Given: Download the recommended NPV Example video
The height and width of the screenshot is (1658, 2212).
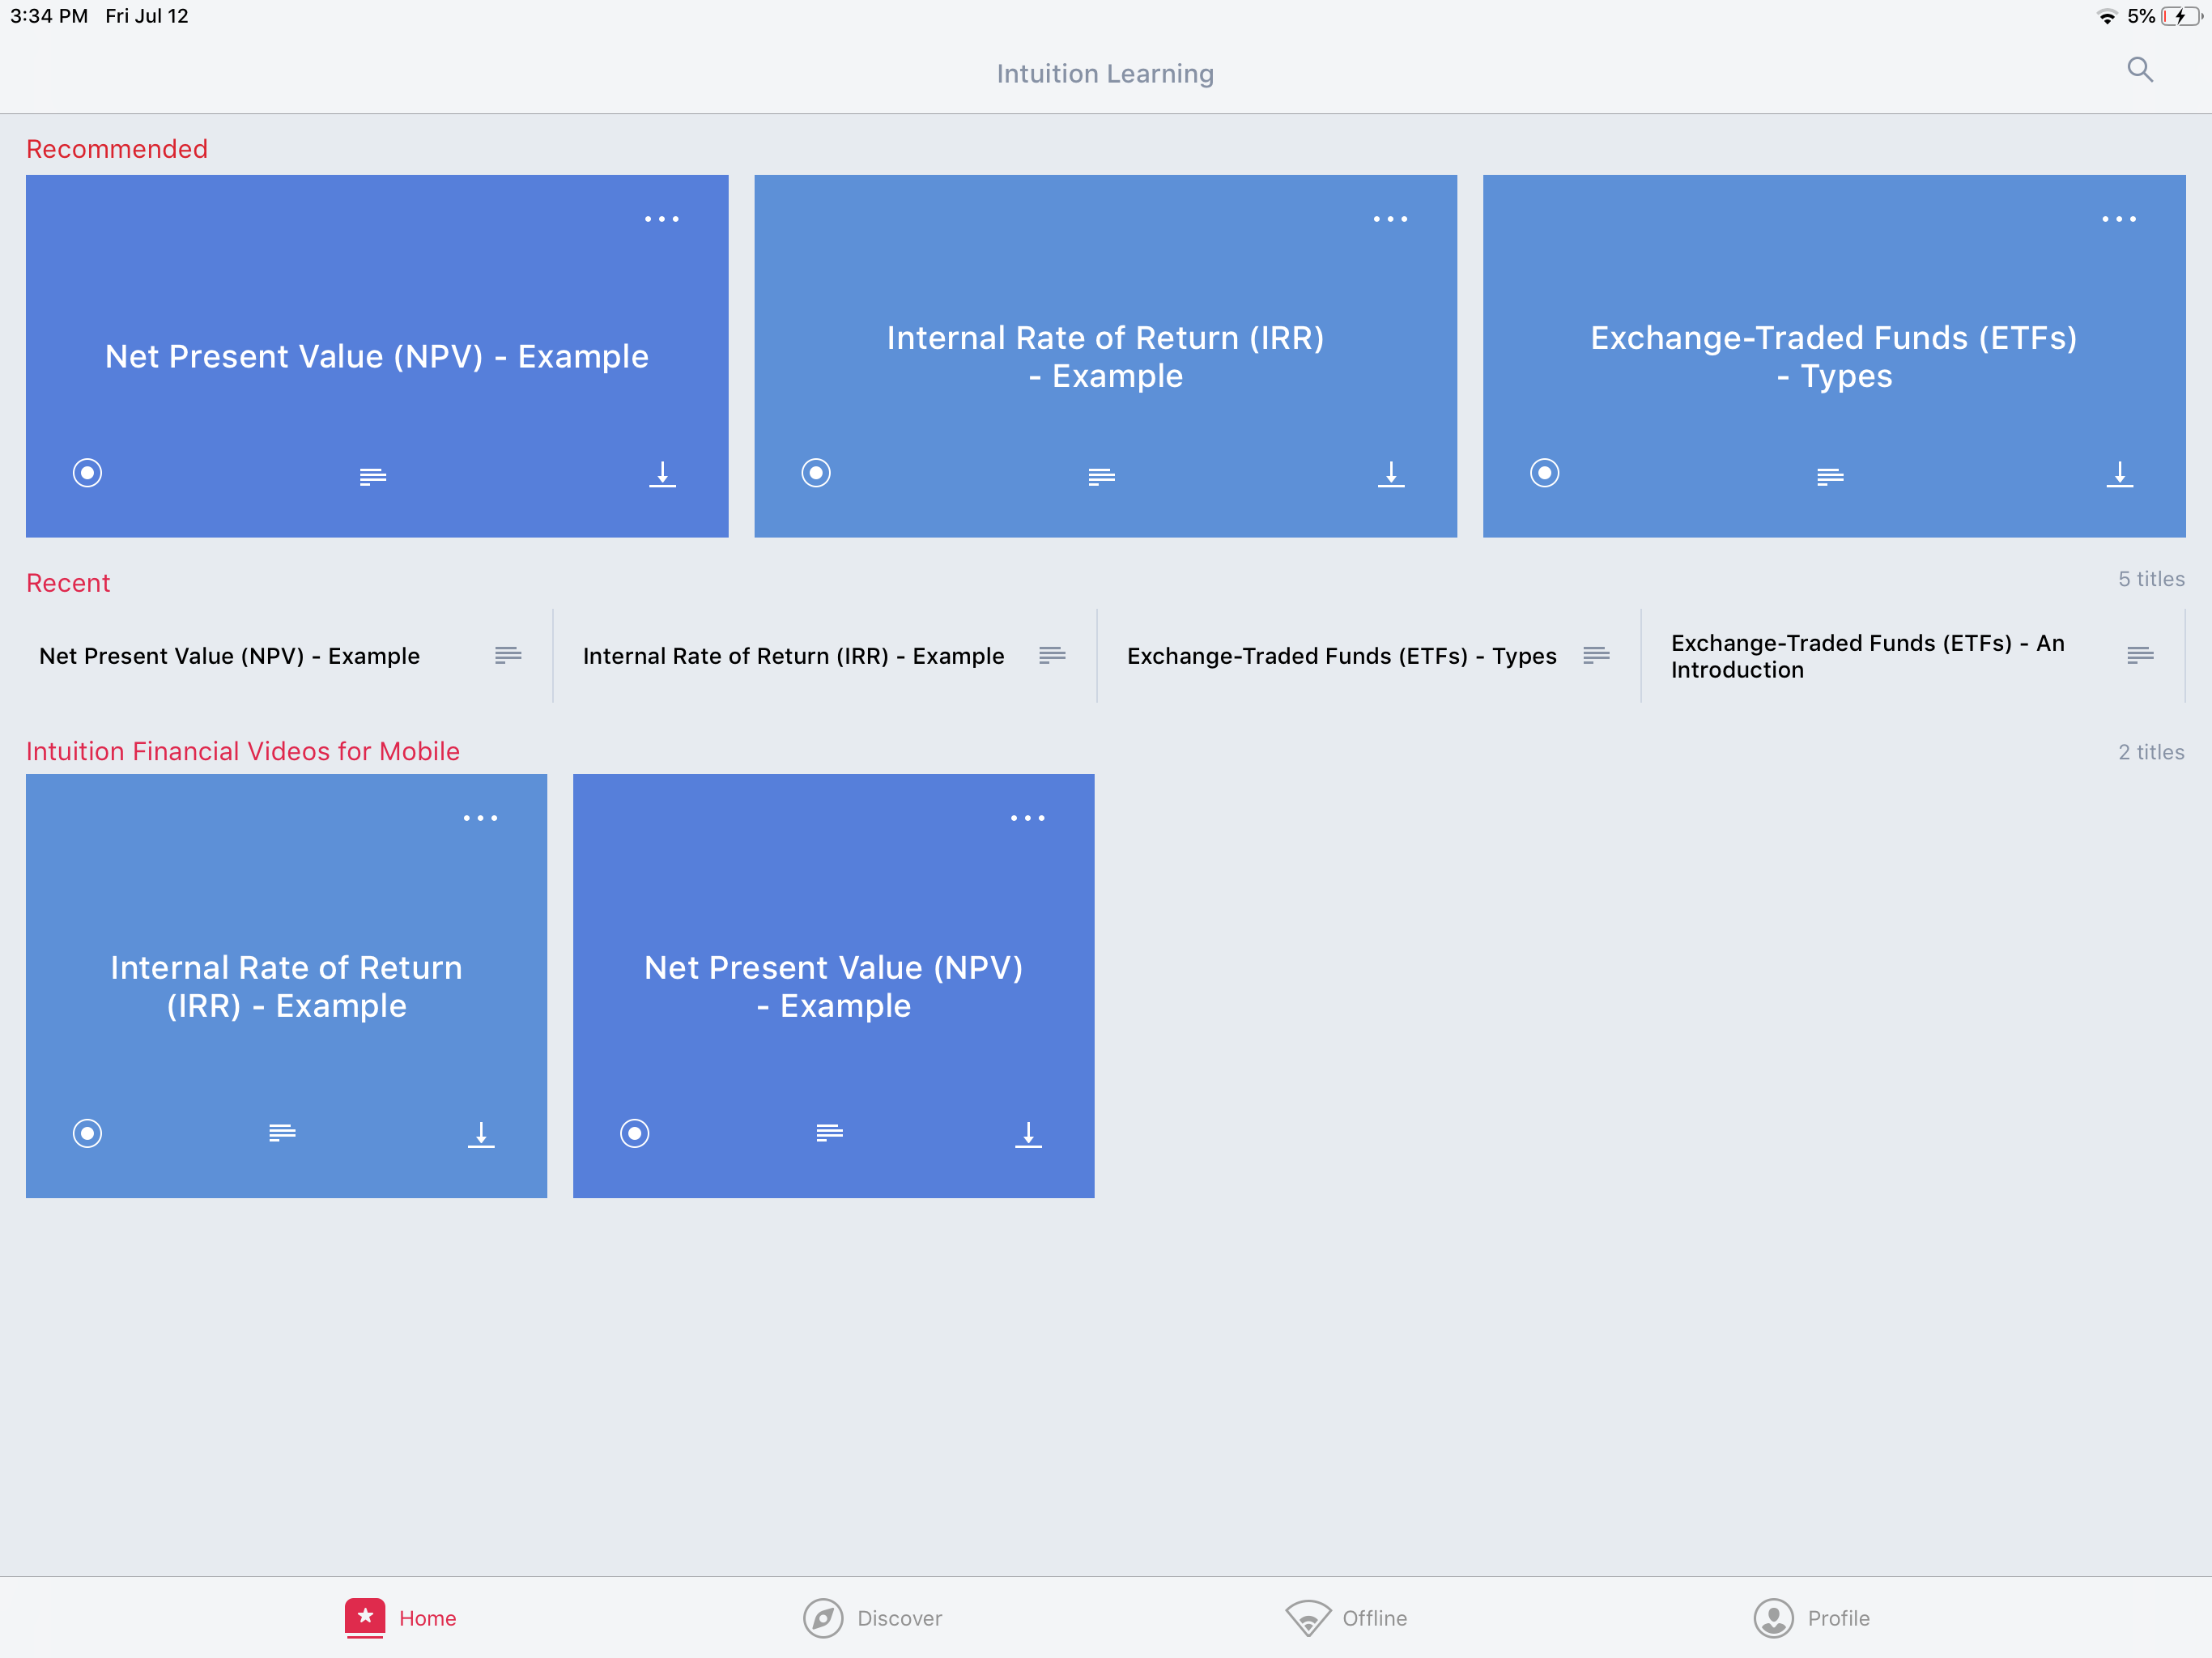Looking at the screenshot, I should [662, 474].
